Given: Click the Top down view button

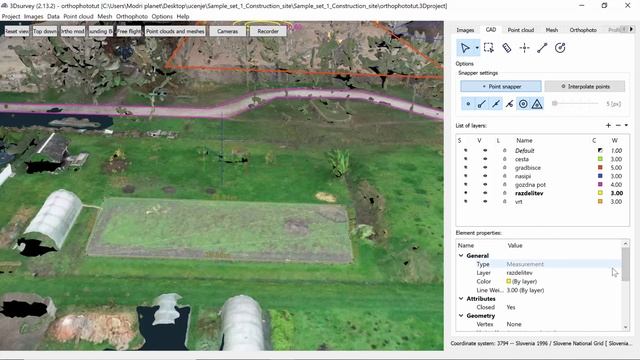Looking at the screenshot, I should point(45,31).
